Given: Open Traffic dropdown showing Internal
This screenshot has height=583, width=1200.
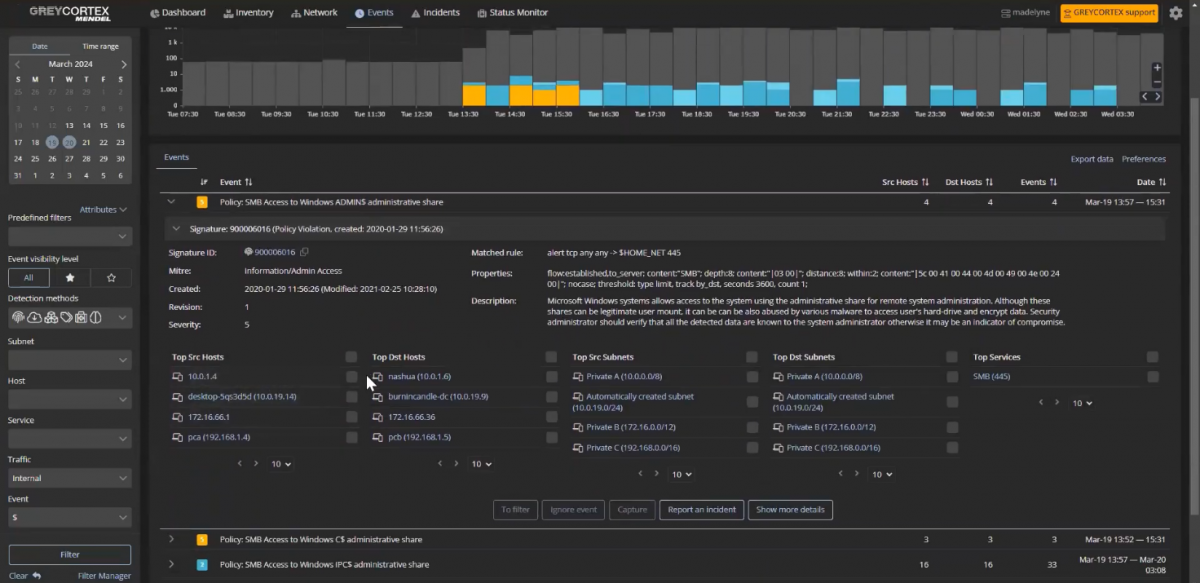Looking at the screenshot, I should tap(70, 478).
